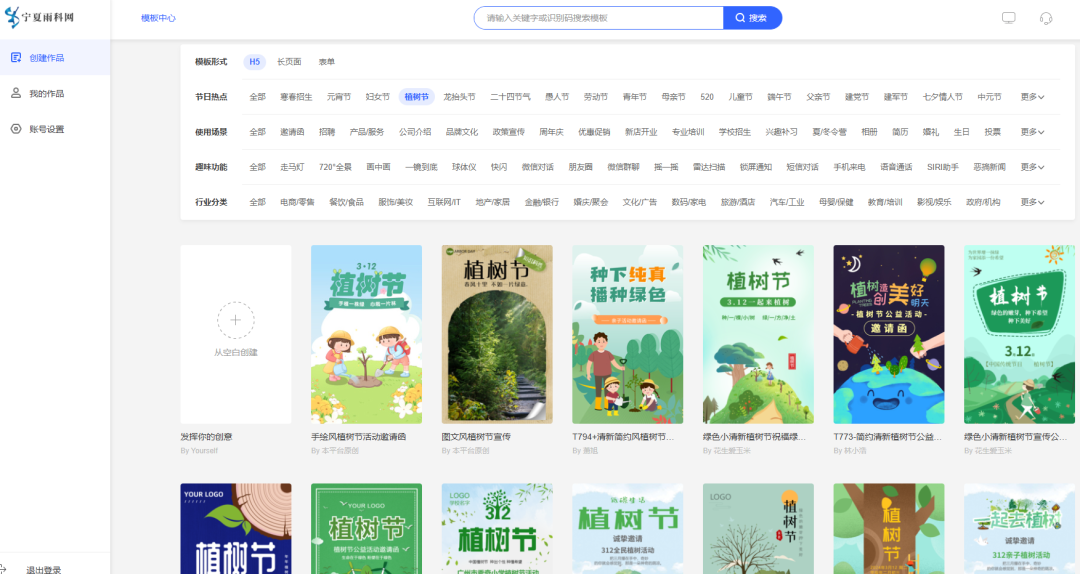1080x574 pixels.
Task: Open 图文风植树节宣传 template thumbnail
Action: click(x=497, y=334)
